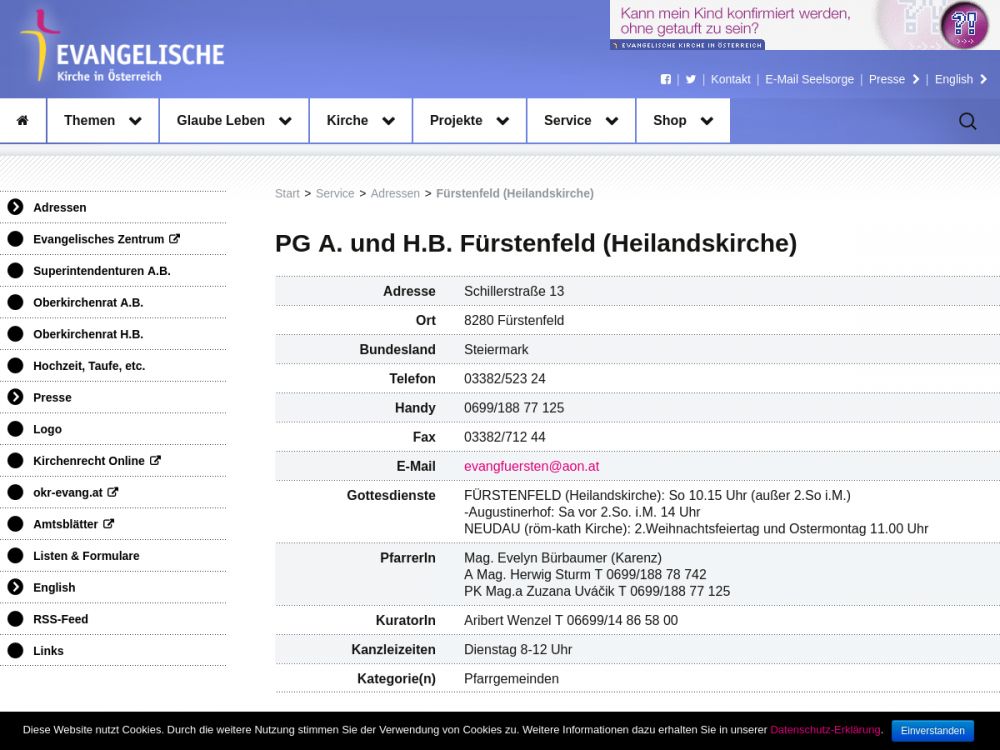Click the confirmation banner advertisement
Screen dimensions: 1000x750
[x=804, y=25]
